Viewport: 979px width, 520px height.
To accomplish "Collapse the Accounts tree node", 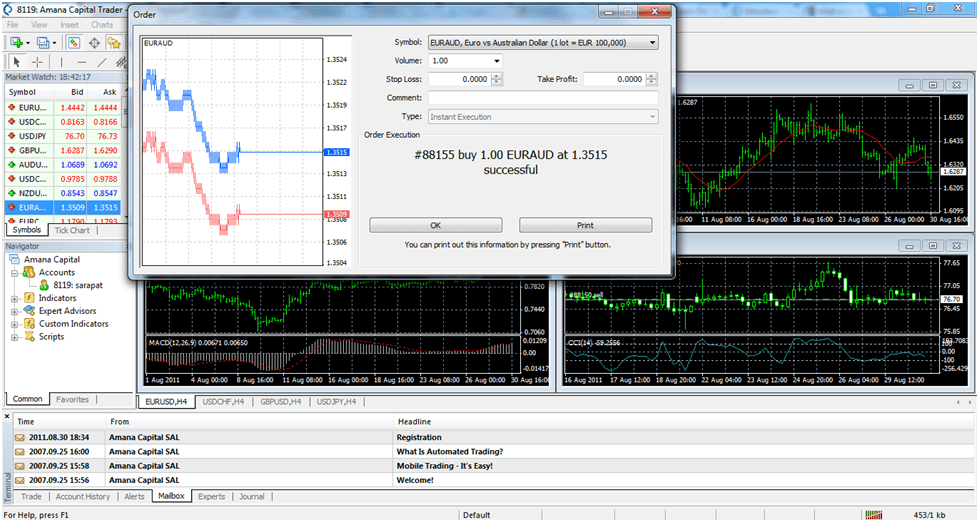I will click(x=14, y=272).
